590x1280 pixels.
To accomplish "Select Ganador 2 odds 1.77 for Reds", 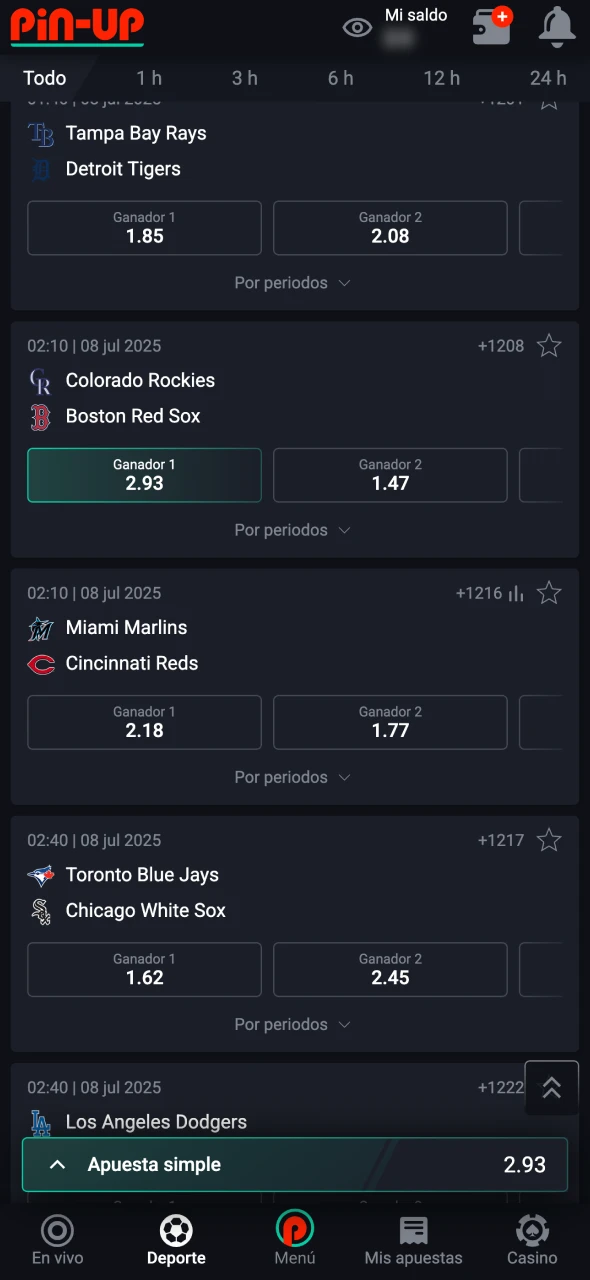I will point(390,722).
